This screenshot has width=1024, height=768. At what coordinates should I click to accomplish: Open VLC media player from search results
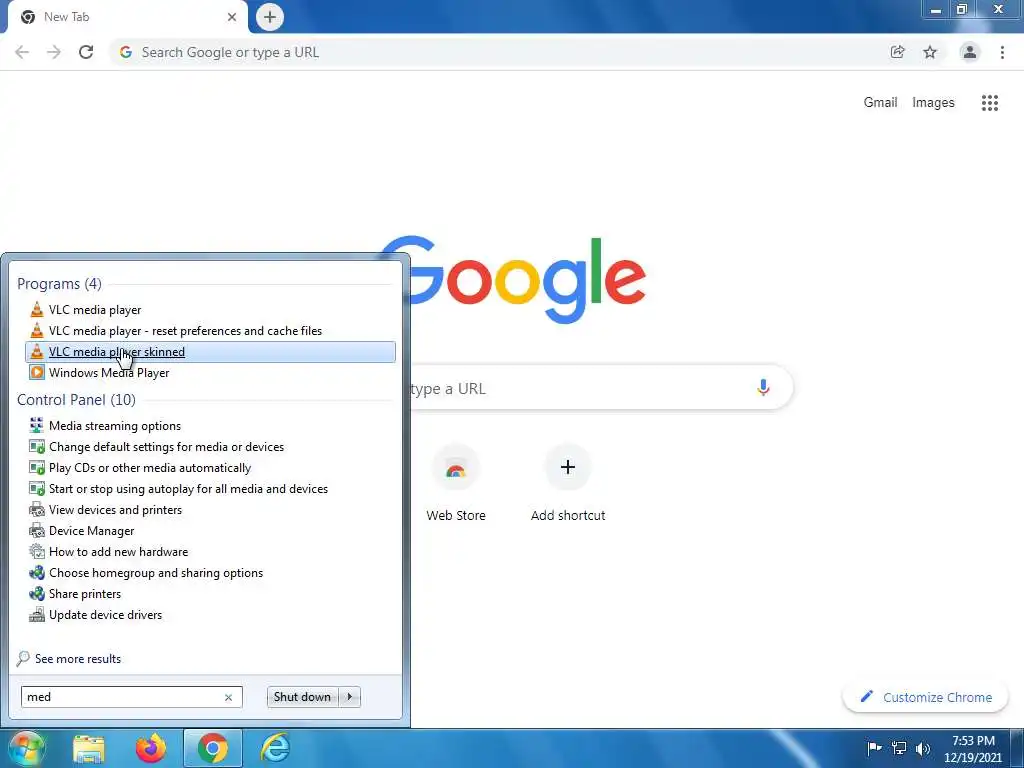pos(95,310)
